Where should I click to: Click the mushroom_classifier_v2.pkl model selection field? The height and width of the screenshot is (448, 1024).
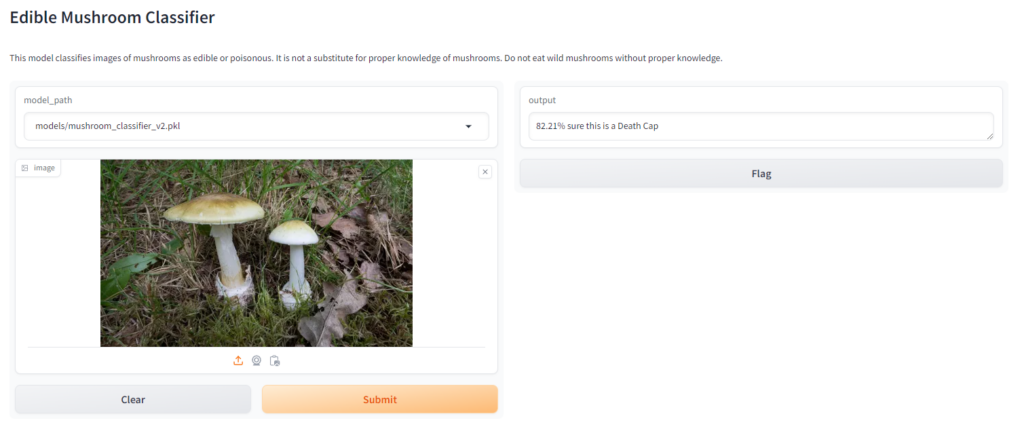pyautogui.click(x=256, y=127)
